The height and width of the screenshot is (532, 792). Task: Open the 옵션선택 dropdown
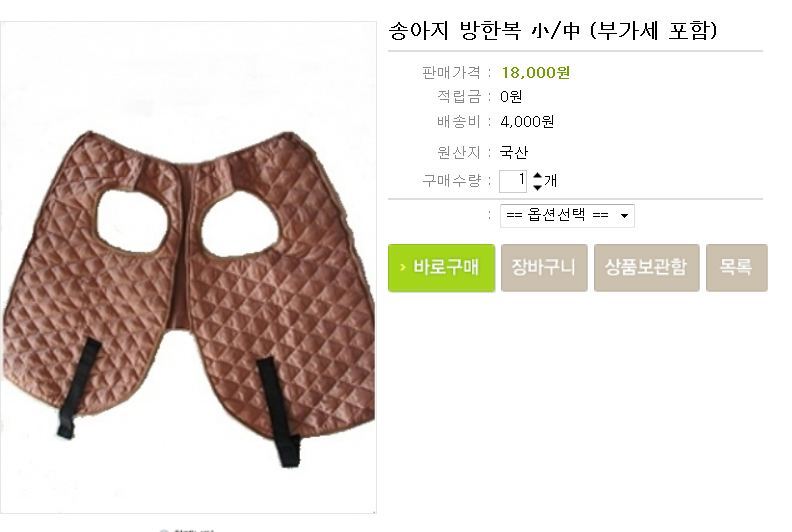pos(567,216)
